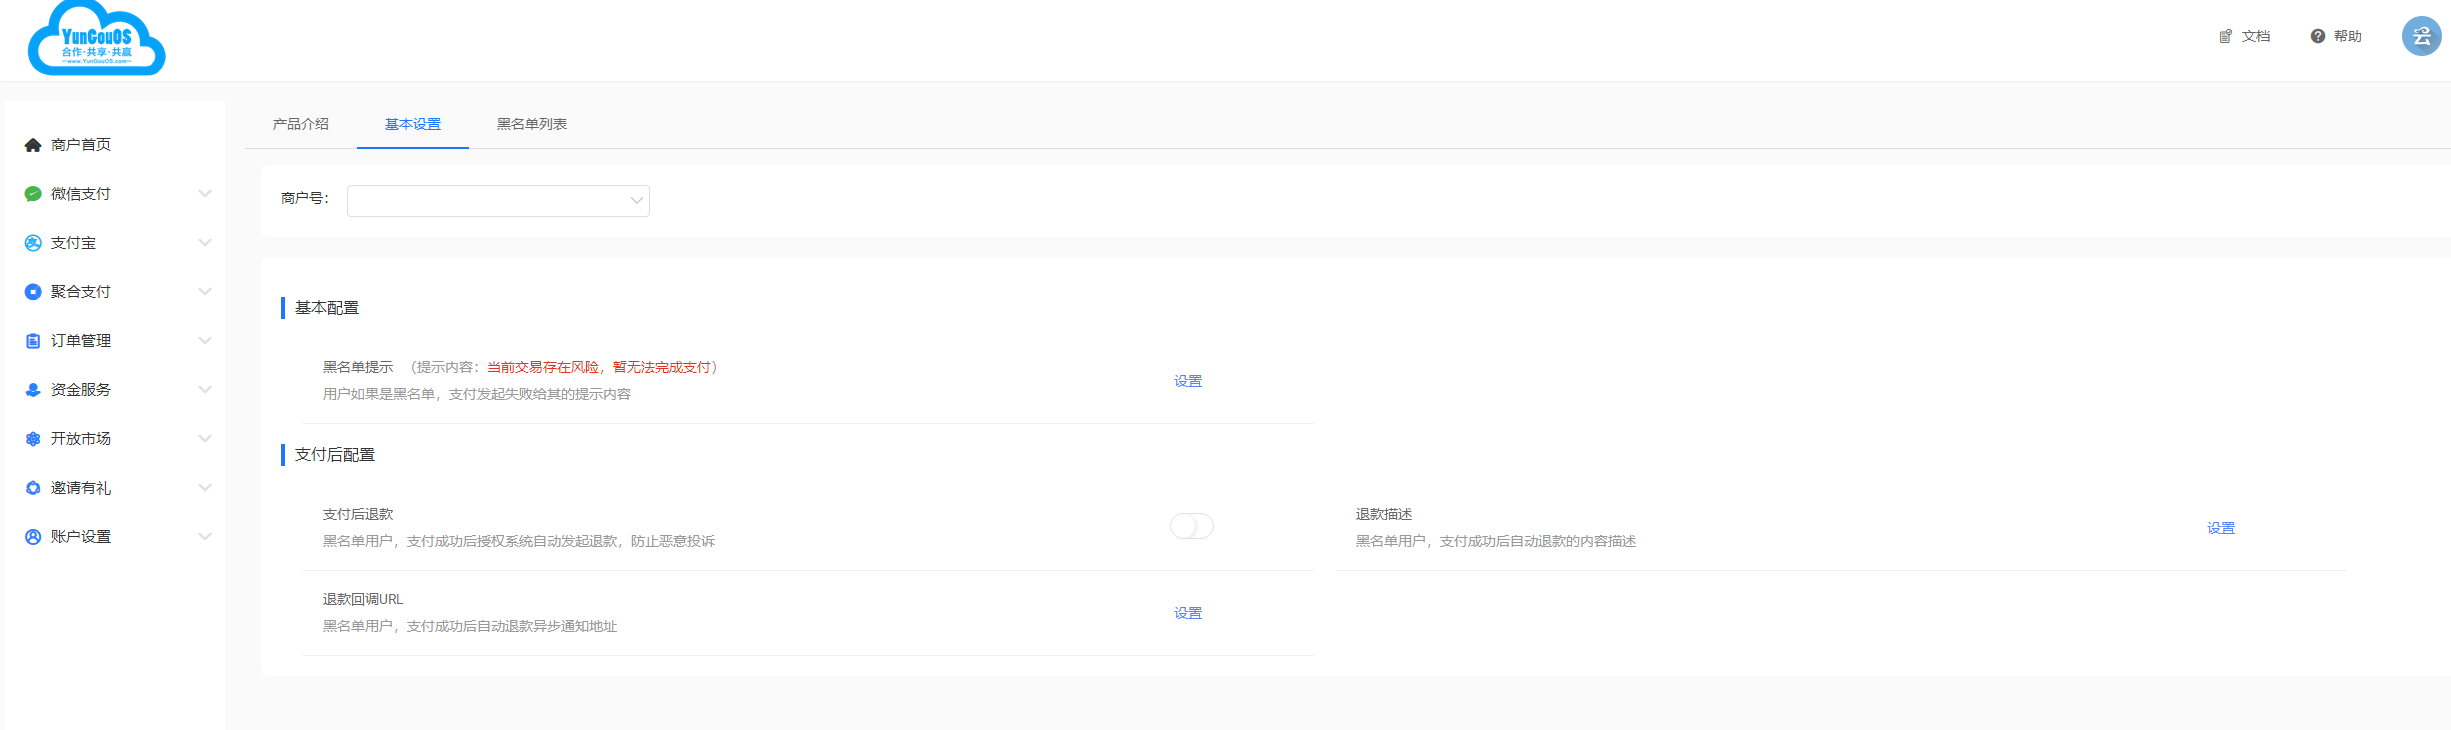
Task: Click the YunGouOS cloud logo
Action: pos(97,38)
